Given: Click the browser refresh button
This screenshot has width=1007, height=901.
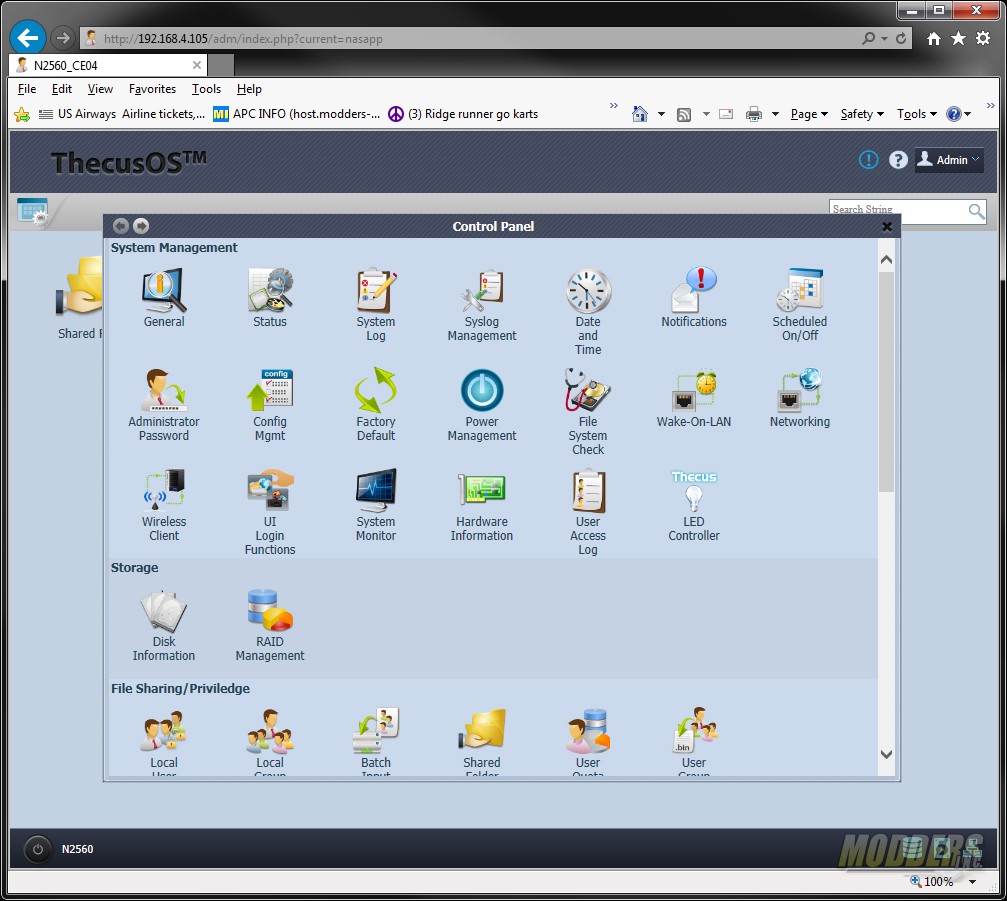Looking at the screenshot, I should pyautogui.click(x=901, y=39).
